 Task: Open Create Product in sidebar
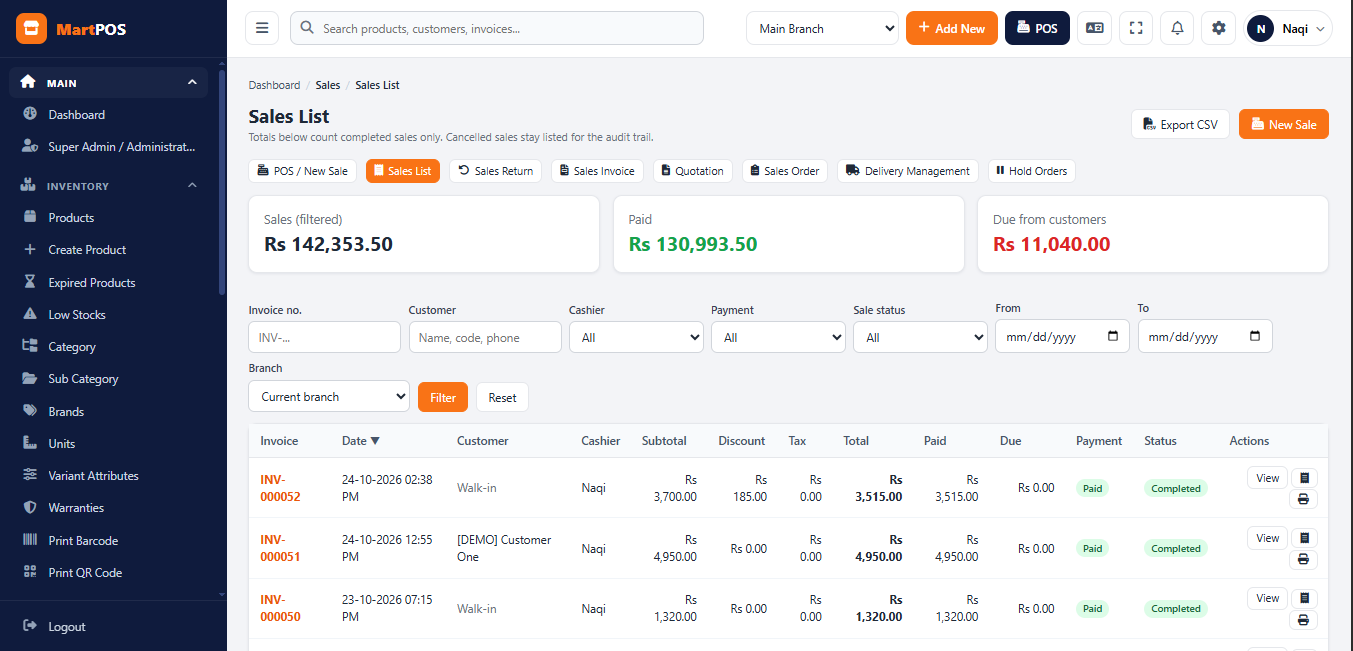[109, 250]
